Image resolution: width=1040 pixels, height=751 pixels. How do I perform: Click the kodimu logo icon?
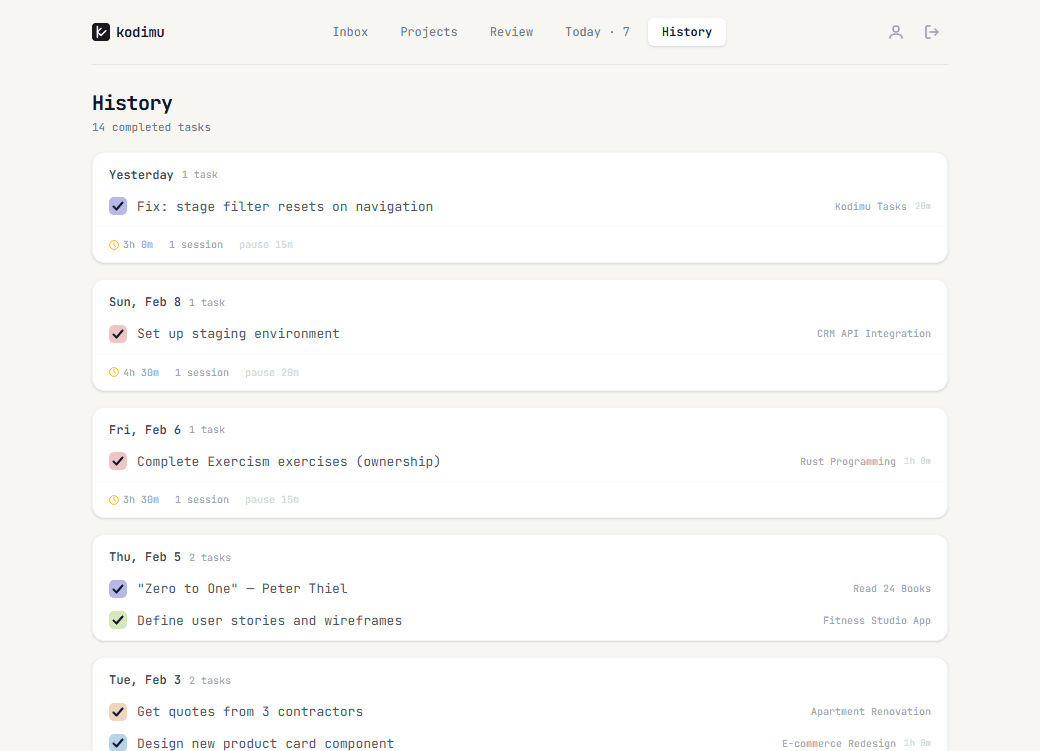coord(100,31)
